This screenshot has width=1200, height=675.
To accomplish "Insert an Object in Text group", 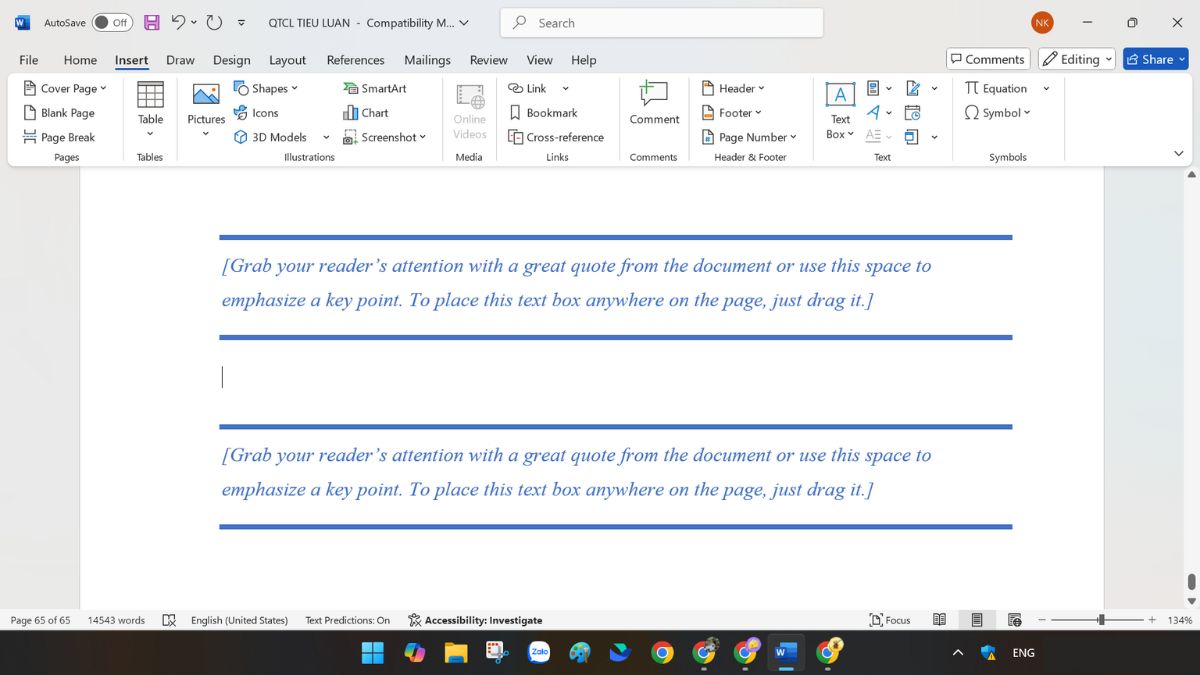I will [x=912, y=137].
